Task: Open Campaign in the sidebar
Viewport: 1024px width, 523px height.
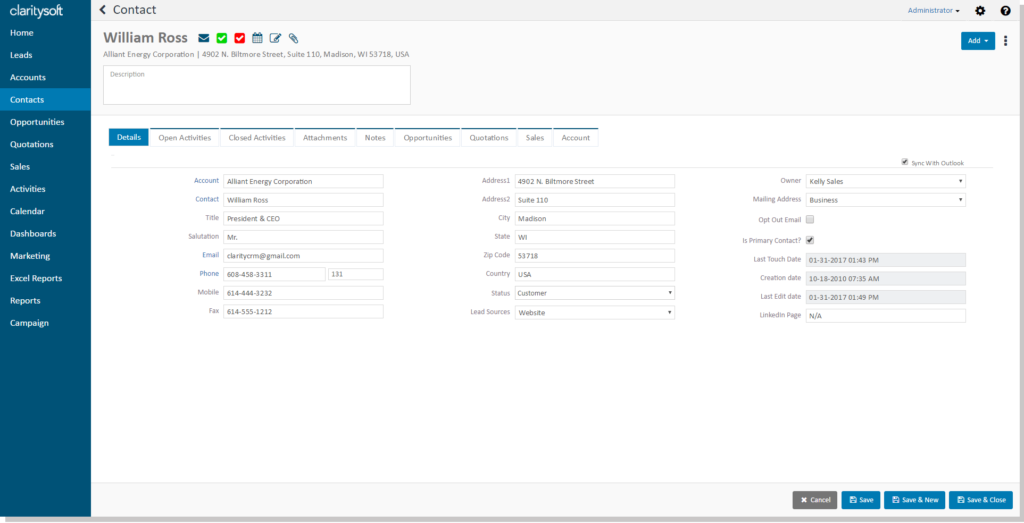Action: pos(45,323)
